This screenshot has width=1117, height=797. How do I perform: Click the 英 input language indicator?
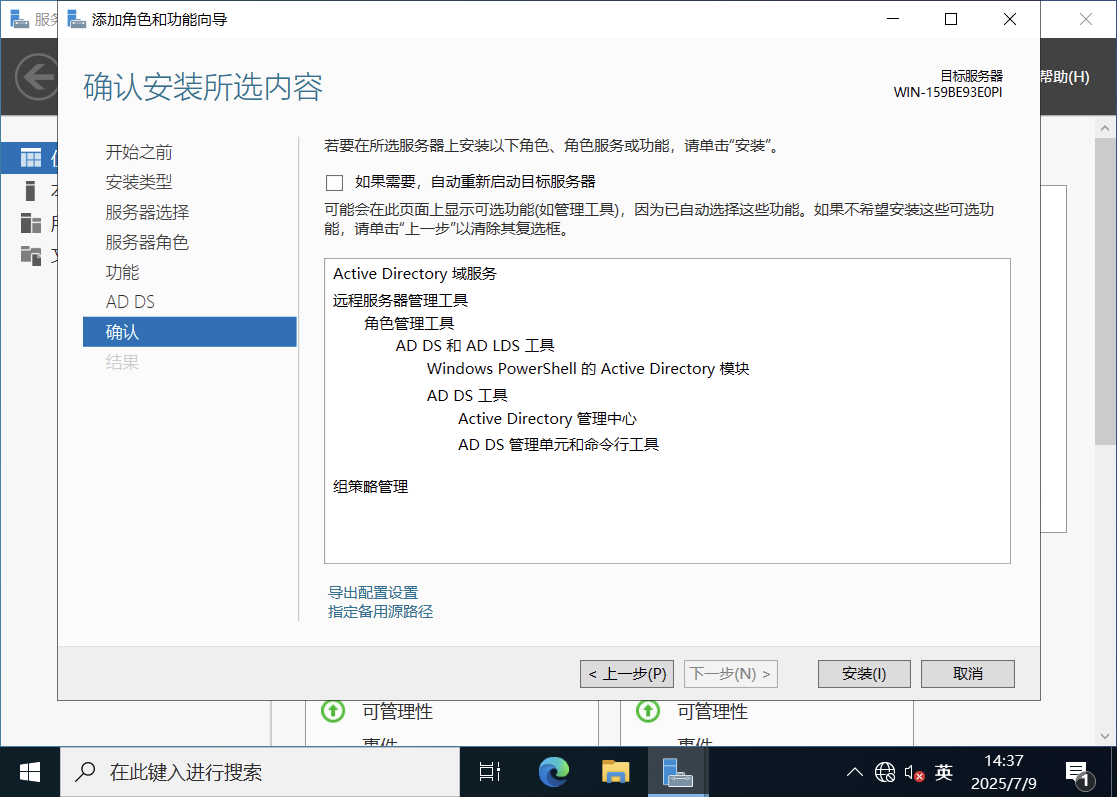click(944, 772)
